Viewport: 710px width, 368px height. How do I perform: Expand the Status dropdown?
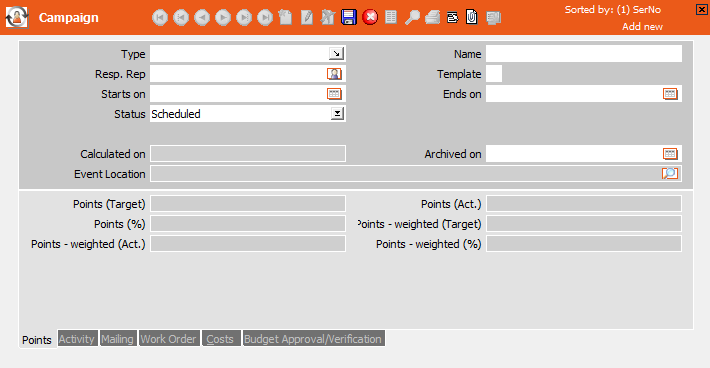pos(337,114)
